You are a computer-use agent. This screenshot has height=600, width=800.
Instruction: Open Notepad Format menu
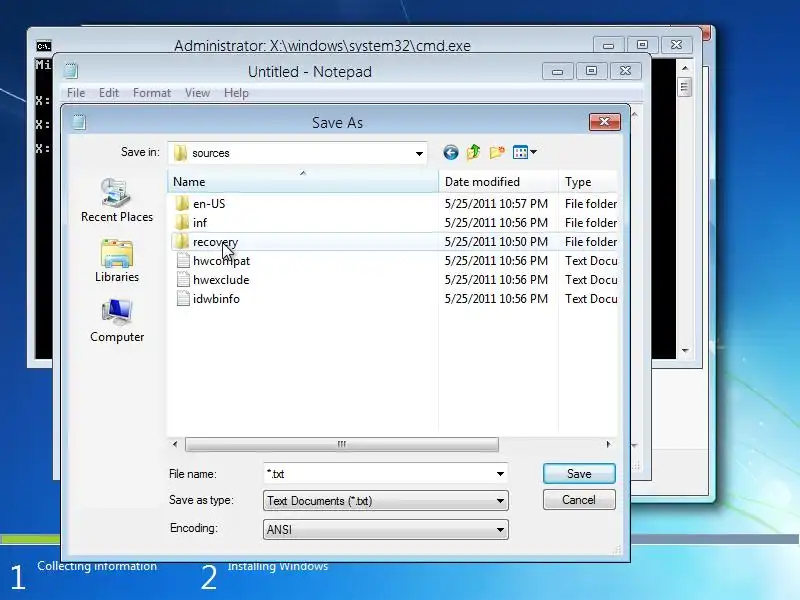152,93
